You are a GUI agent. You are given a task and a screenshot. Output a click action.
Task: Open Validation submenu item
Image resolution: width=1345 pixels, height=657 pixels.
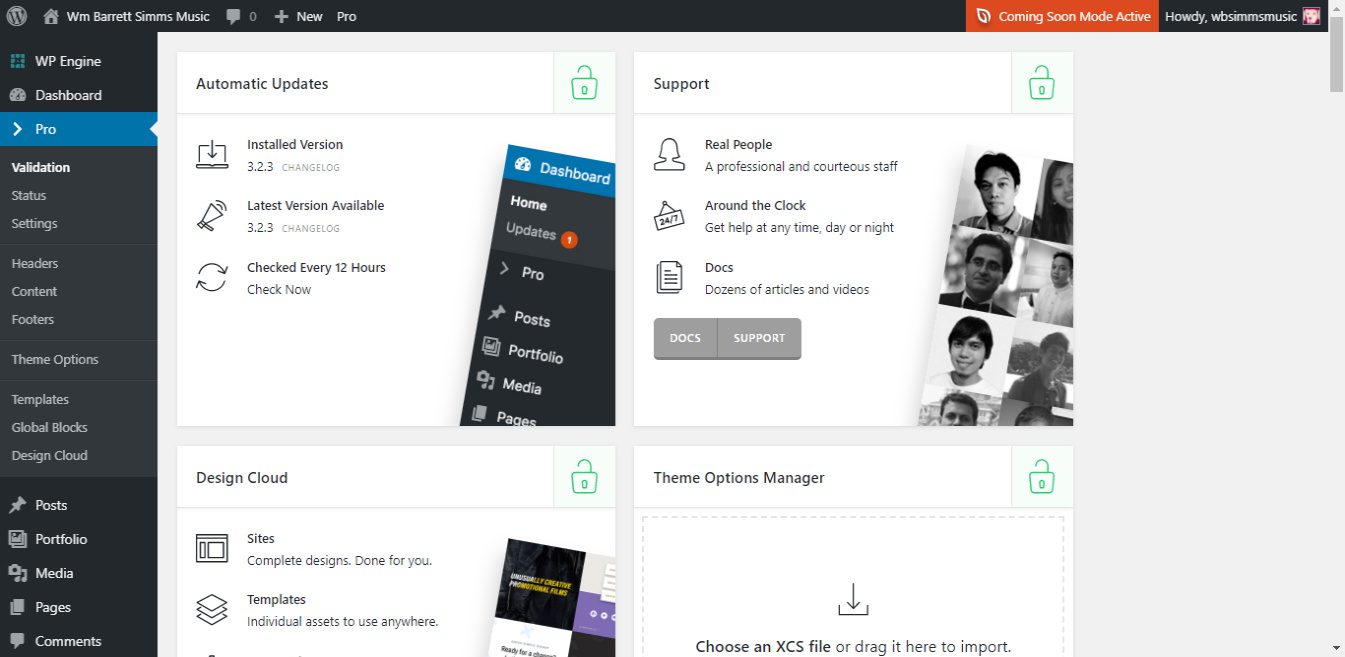pyautogui.click(x=41, y=167)
